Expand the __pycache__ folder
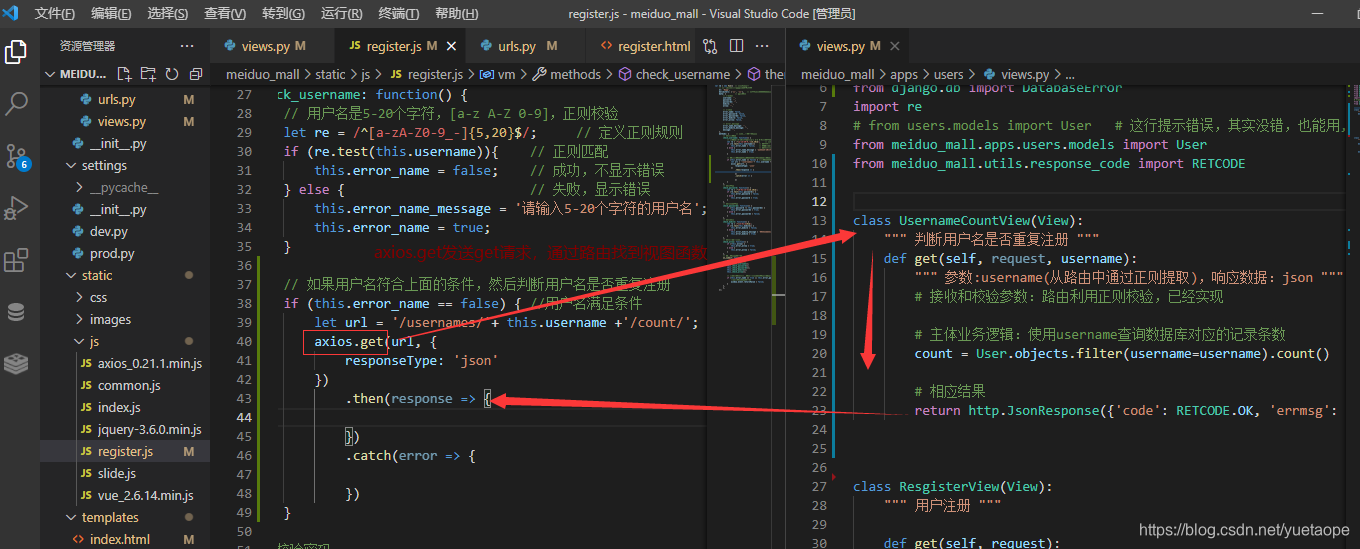This screenshot has width=1360, height=549. click(x=124, y=187)
